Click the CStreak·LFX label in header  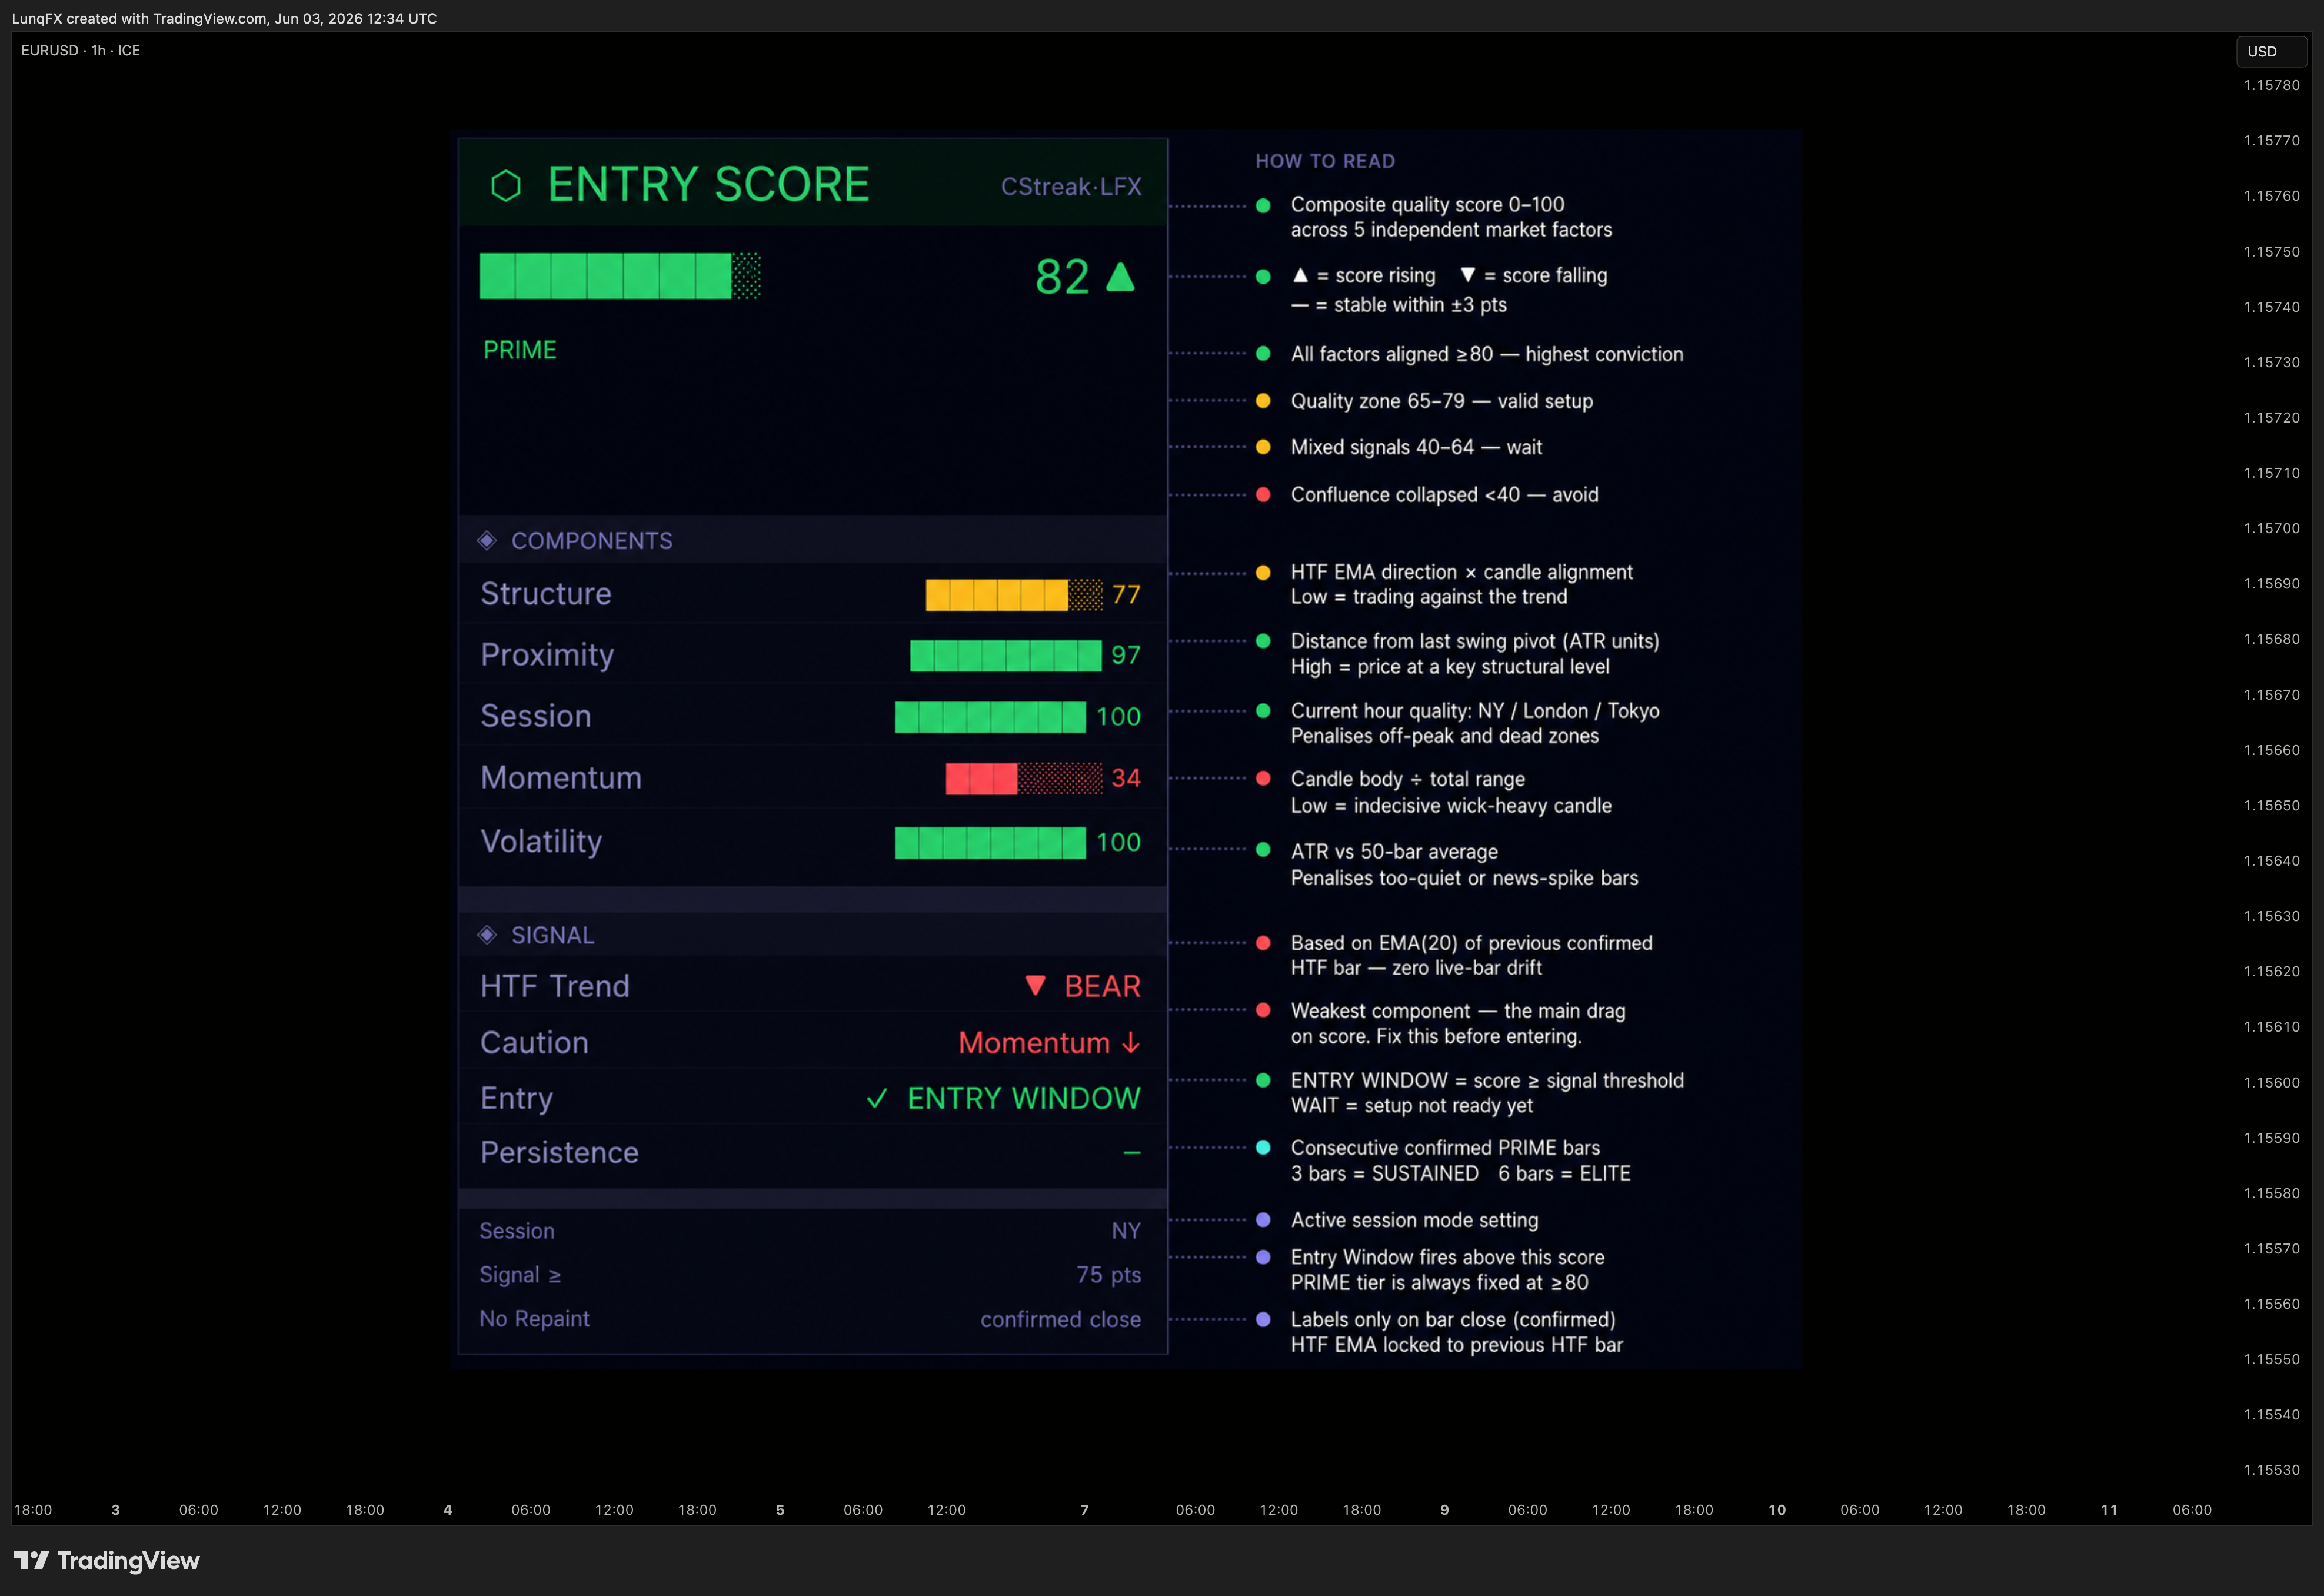[x=1071, y=187]
